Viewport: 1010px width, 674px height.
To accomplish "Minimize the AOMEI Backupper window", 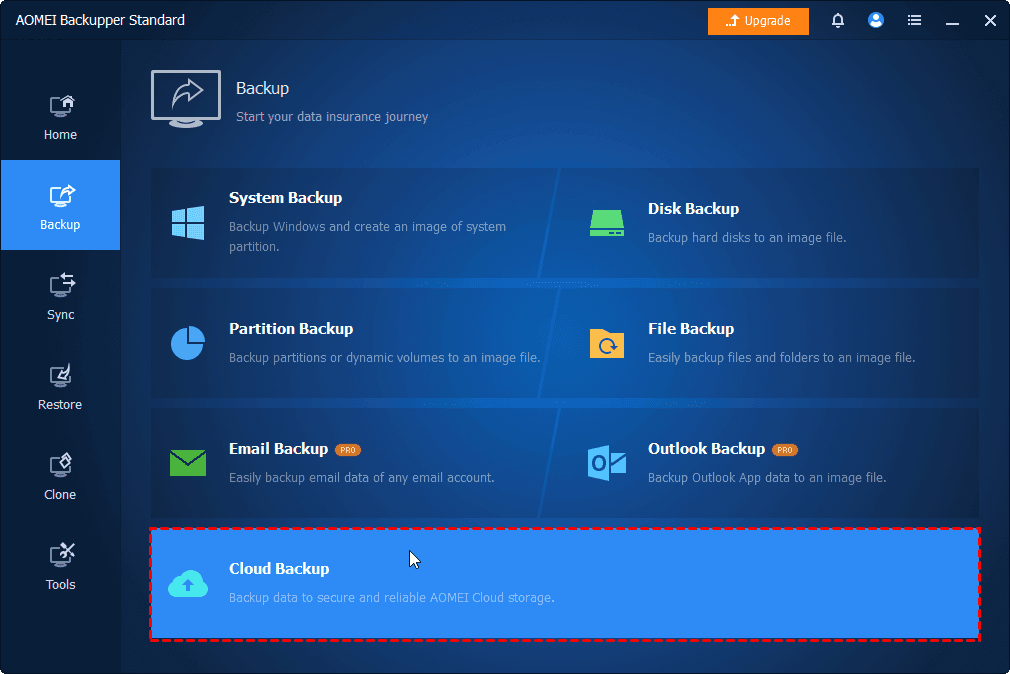I will click(952, 21).
